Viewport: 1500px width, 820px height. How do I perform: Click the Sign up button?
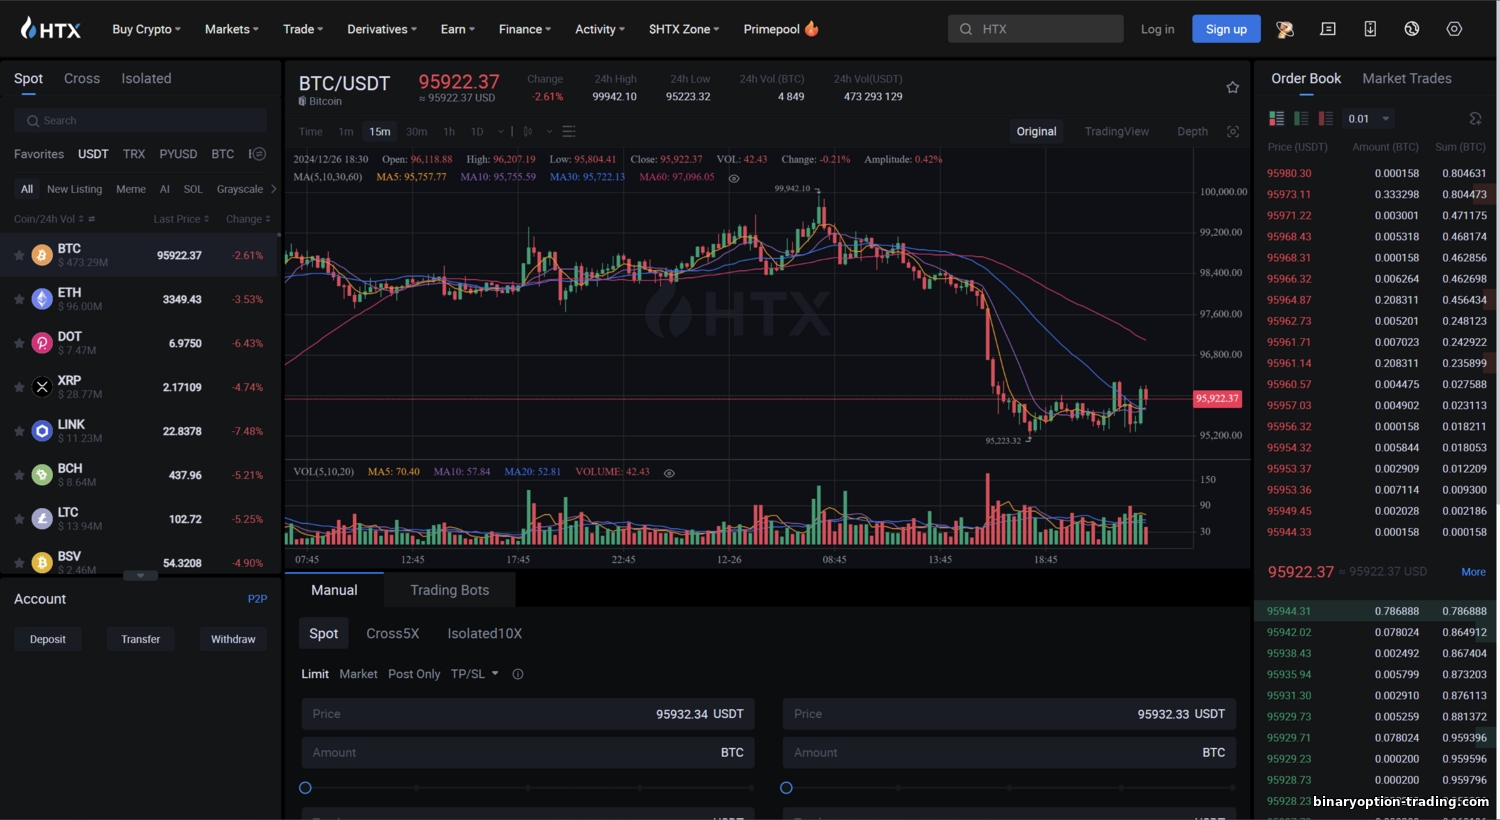1226,29
